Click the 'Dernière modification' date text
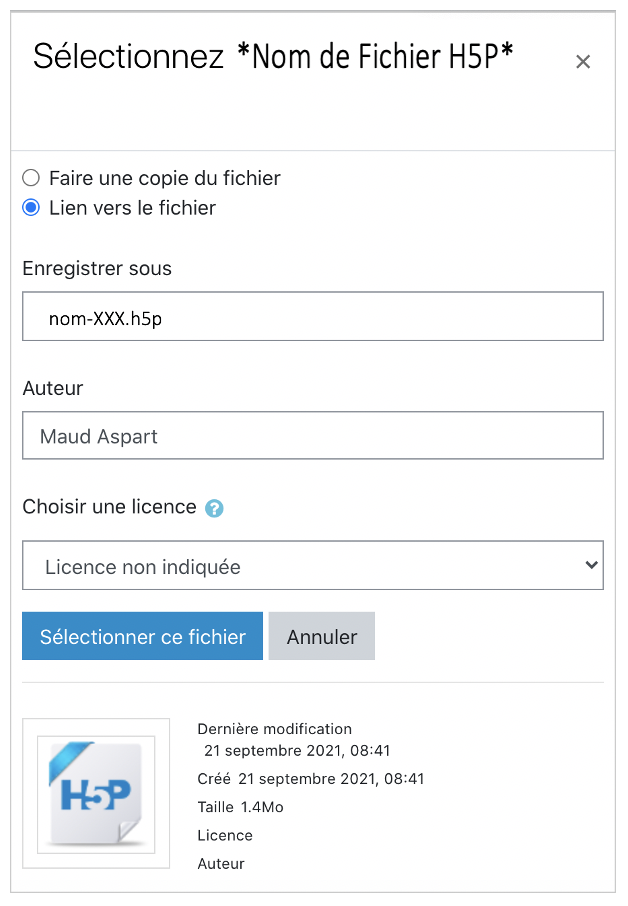The image size is (628, 906). [296, 750]
